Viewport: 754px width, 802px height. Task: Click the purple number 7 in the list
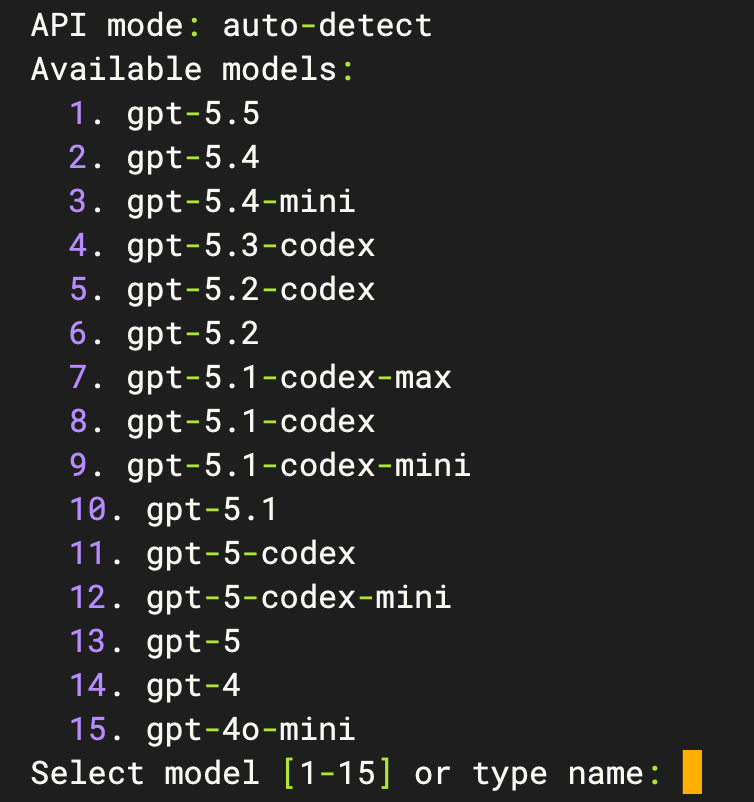pyautogui.click(x=78, y=377)
